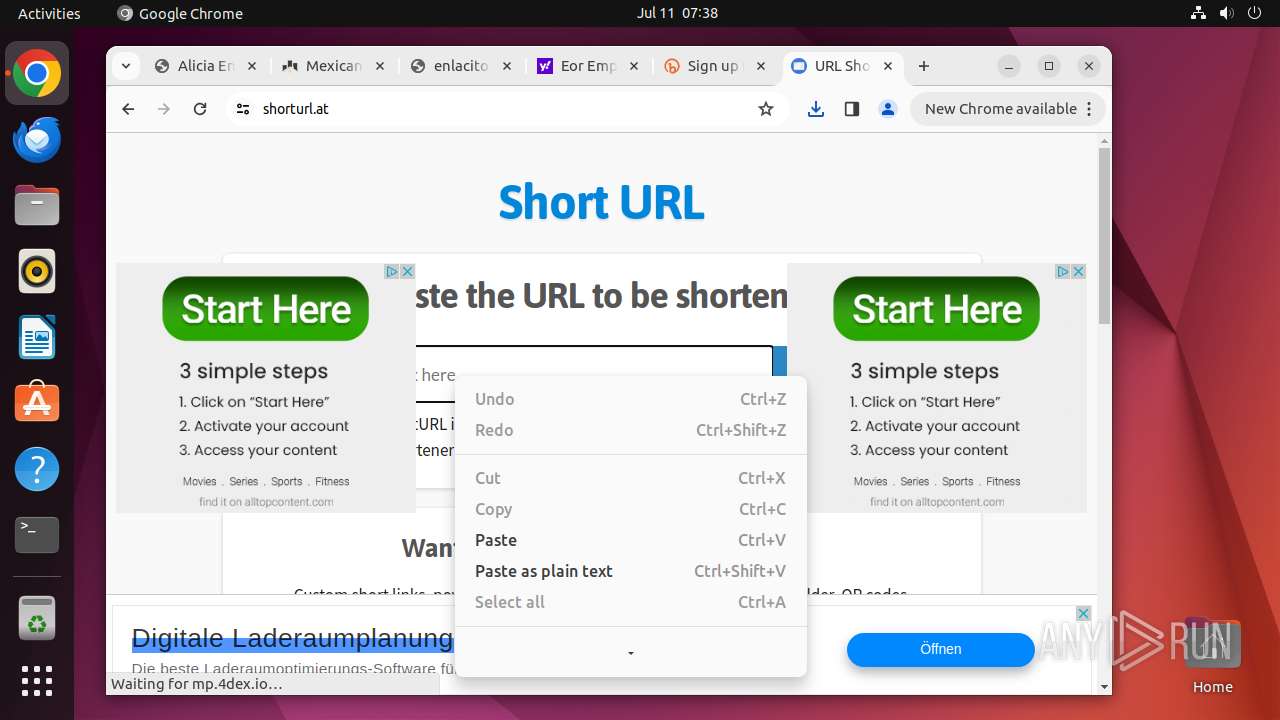The image size is (1280, 720).
Task: Open the Google Chrome app menu in the top bar
Action: click(x=180, y=13)
